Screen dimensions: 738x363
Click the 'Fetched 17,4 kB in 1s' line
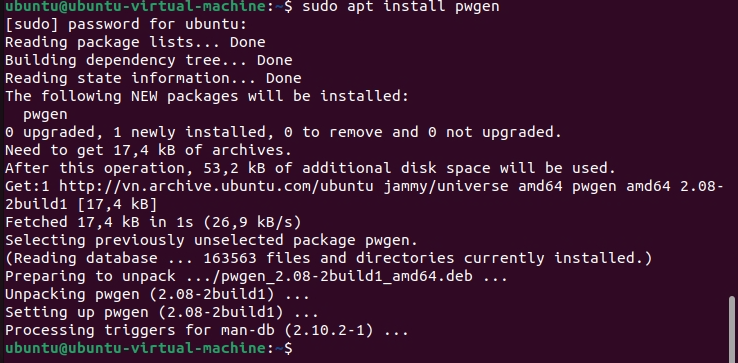click(x=153, y=222)
